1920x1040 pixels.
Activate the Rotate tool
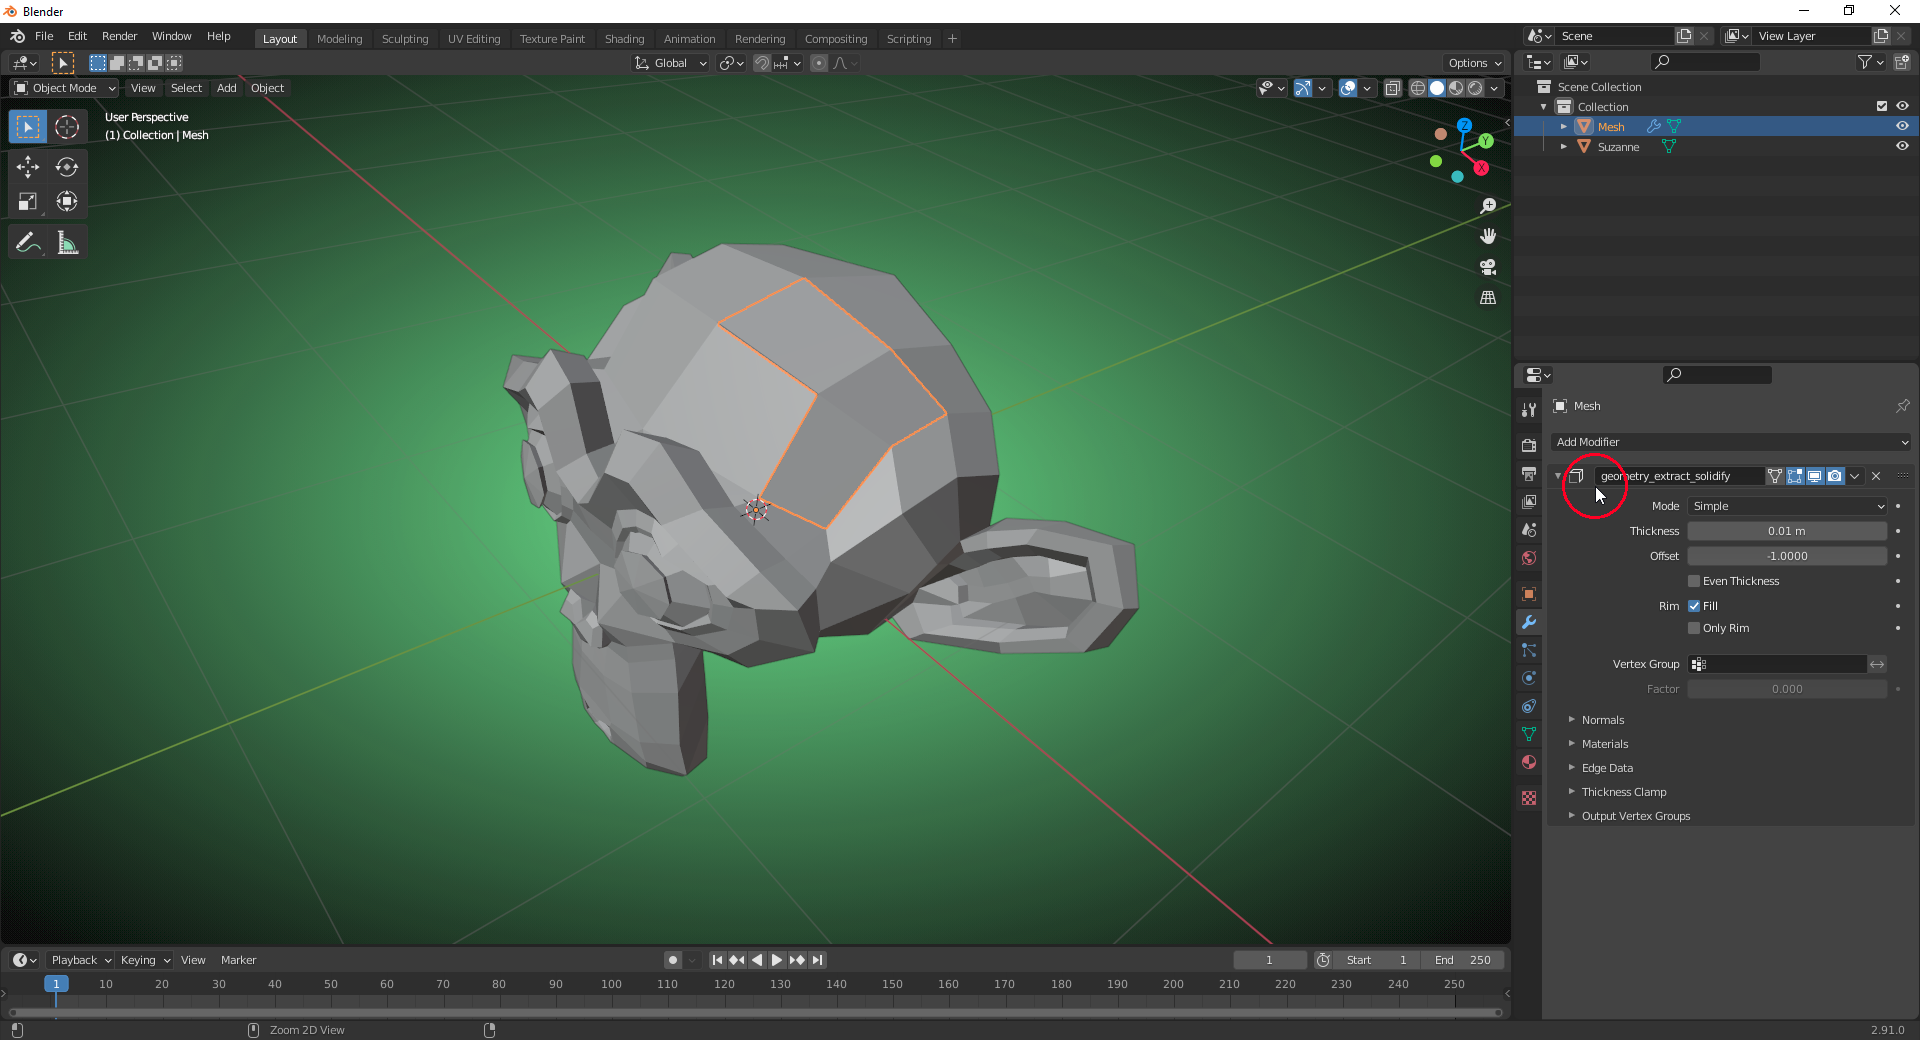coord(67,167)
